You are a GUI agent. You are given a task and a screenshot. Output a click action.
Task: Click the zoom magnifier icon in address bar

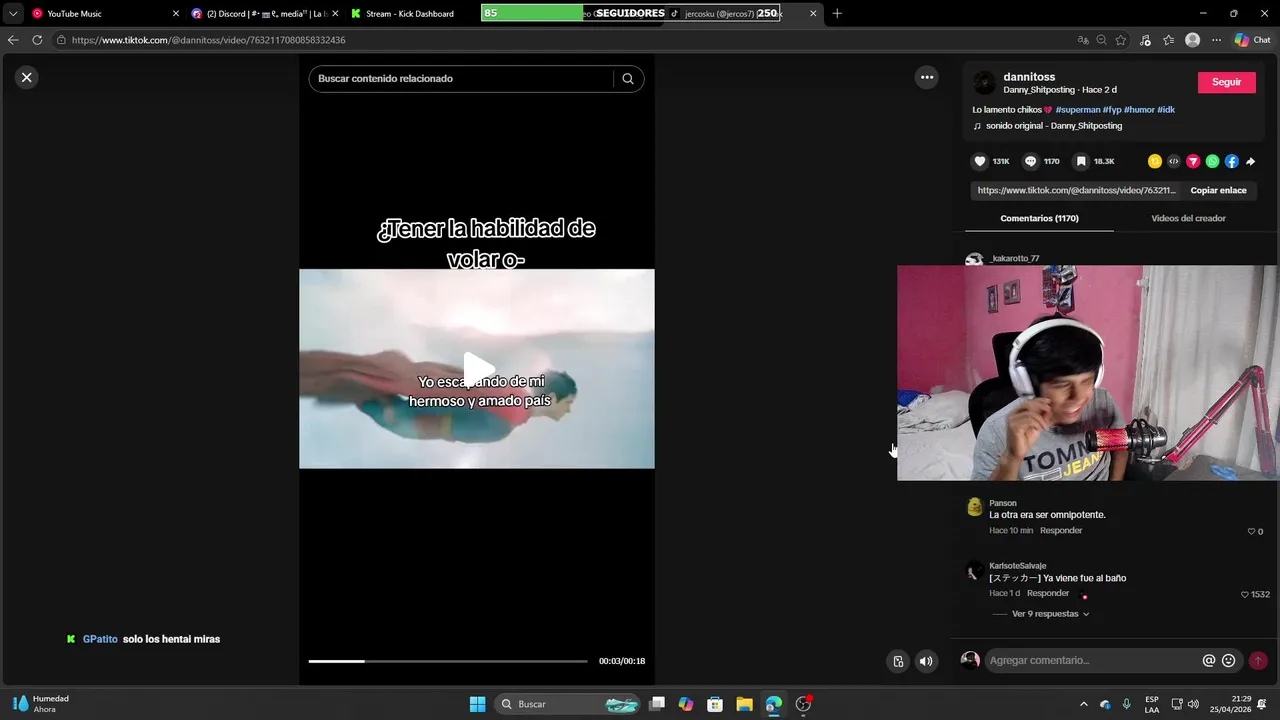point(1101,40)
